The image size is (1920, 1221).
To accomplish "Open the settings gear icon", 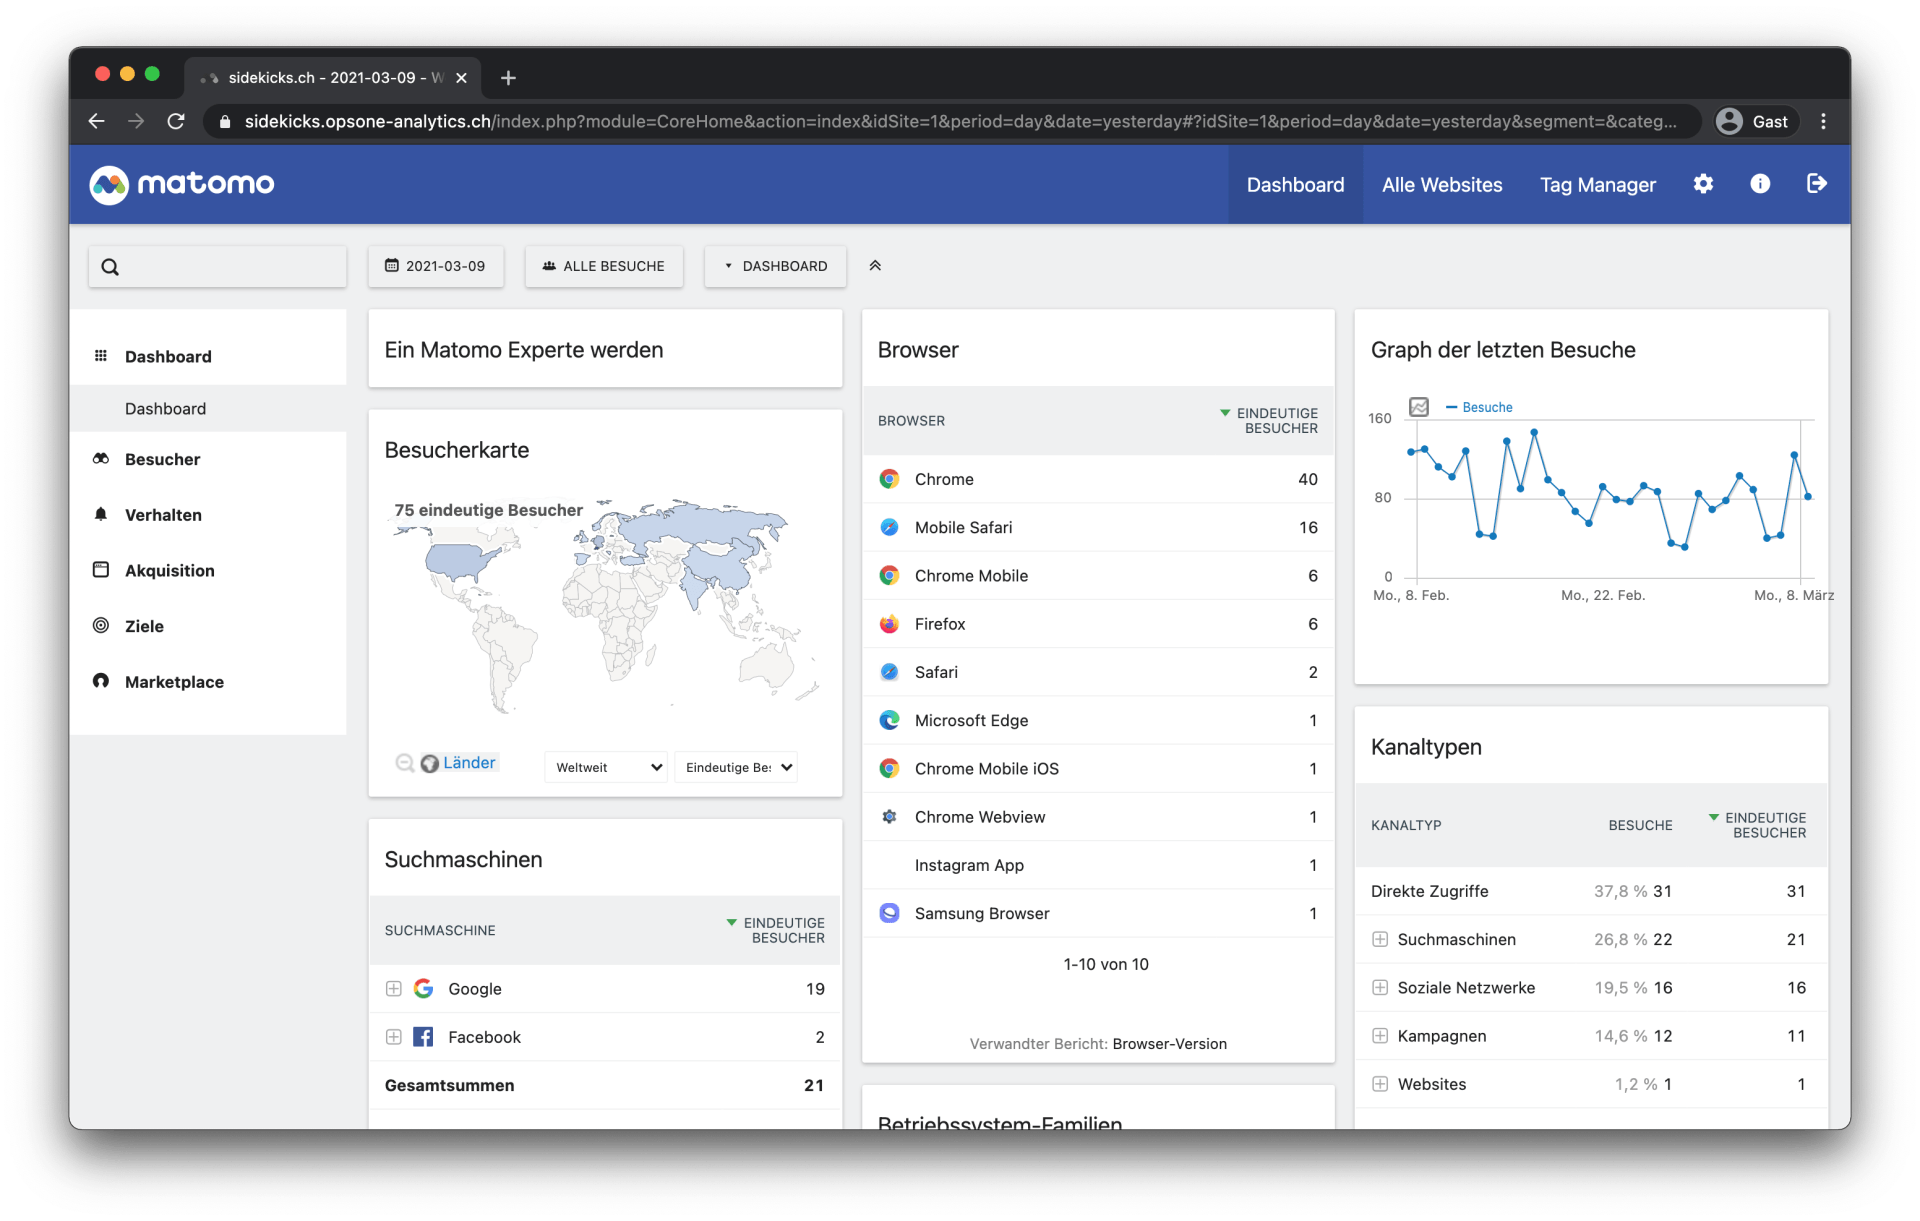I will [1703, 184].
